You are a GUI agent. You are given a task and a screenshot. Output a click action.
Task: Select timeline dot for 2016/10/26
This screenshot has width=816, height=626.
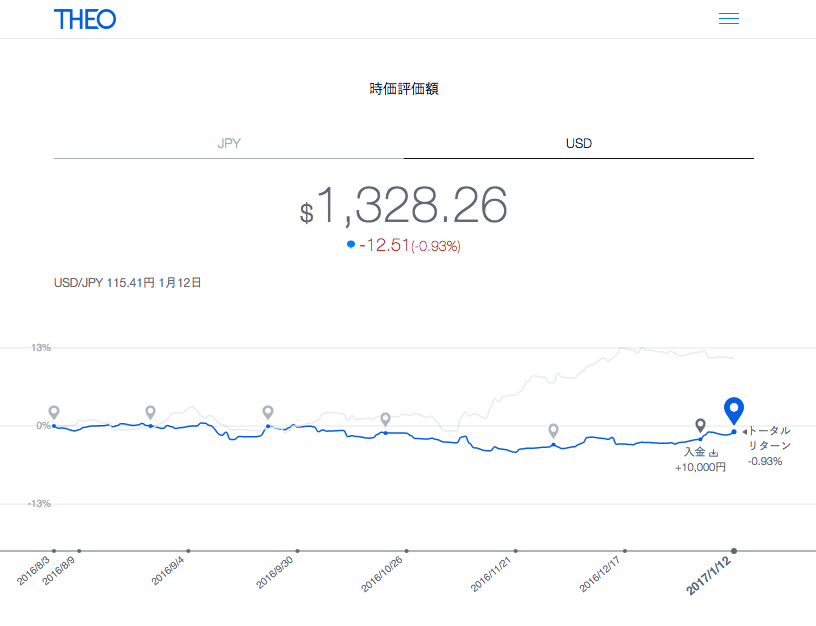[406, 551]
